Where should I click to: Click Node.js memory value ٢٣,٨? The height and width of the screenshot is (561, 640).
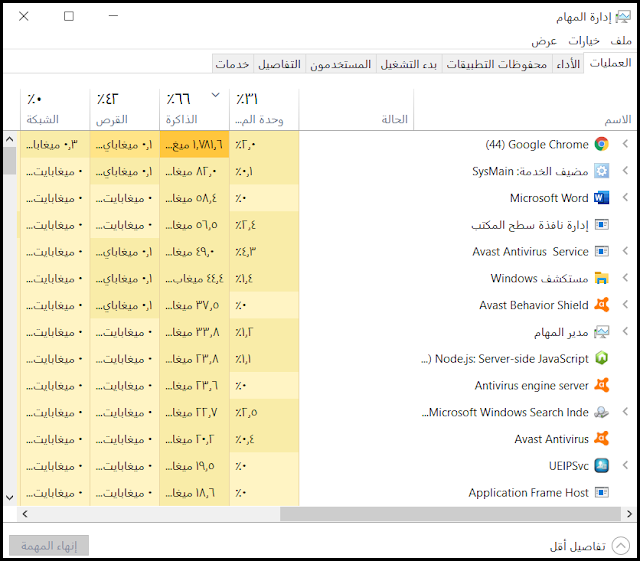pyautogui.click(x=194, y=359)
